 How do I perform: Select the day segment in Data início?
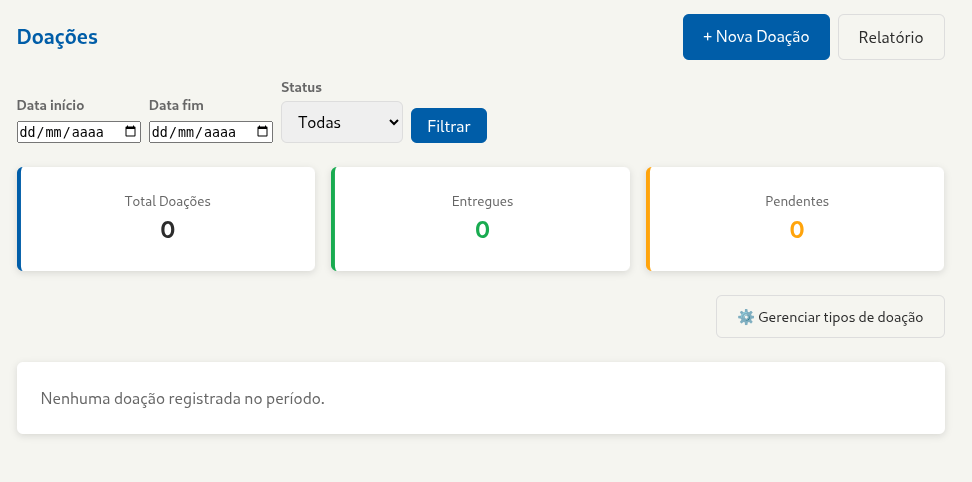tap(28, 131)
